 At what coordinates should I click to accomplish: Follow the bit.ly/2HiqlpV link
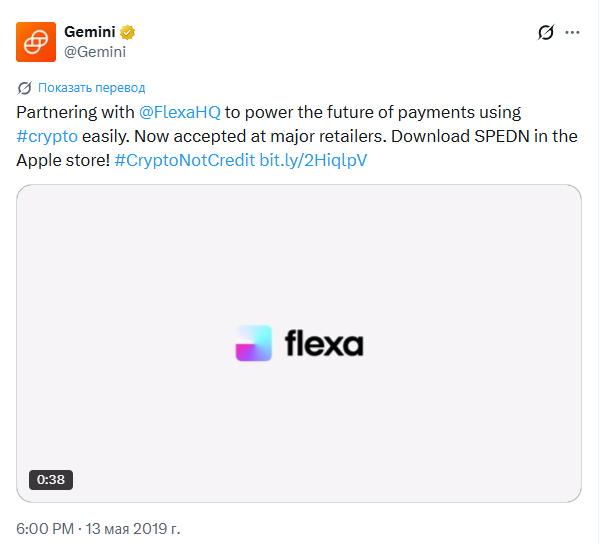(313, 160)
